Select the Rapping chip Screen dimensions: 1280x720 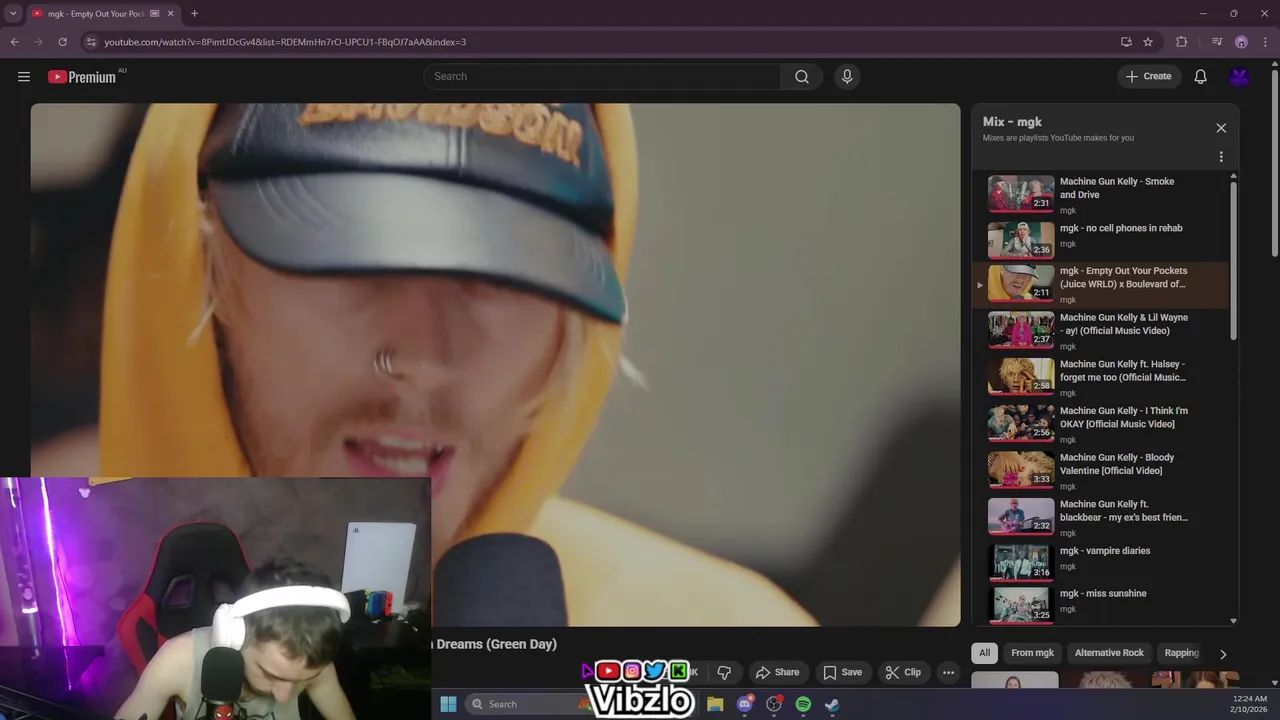click(1181, 653)
